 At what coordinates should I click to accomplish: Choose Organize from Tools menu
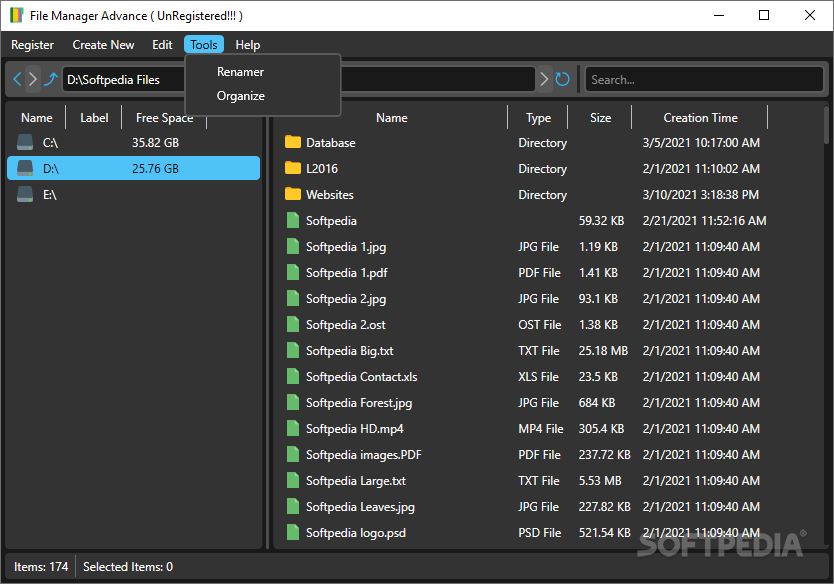240,96
